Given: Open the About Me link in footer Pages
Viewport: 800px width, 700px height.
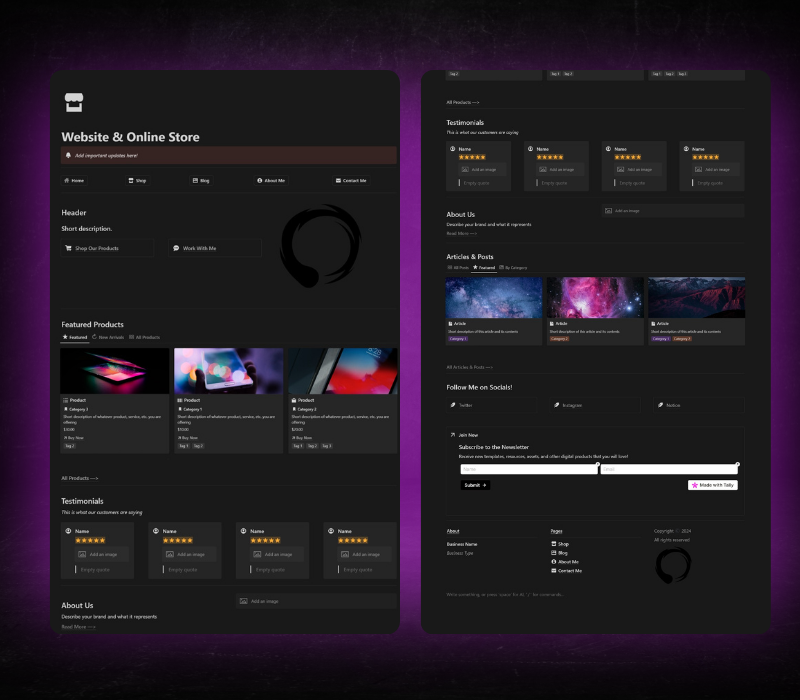Looking at the screenshot, I should (565, 562).
